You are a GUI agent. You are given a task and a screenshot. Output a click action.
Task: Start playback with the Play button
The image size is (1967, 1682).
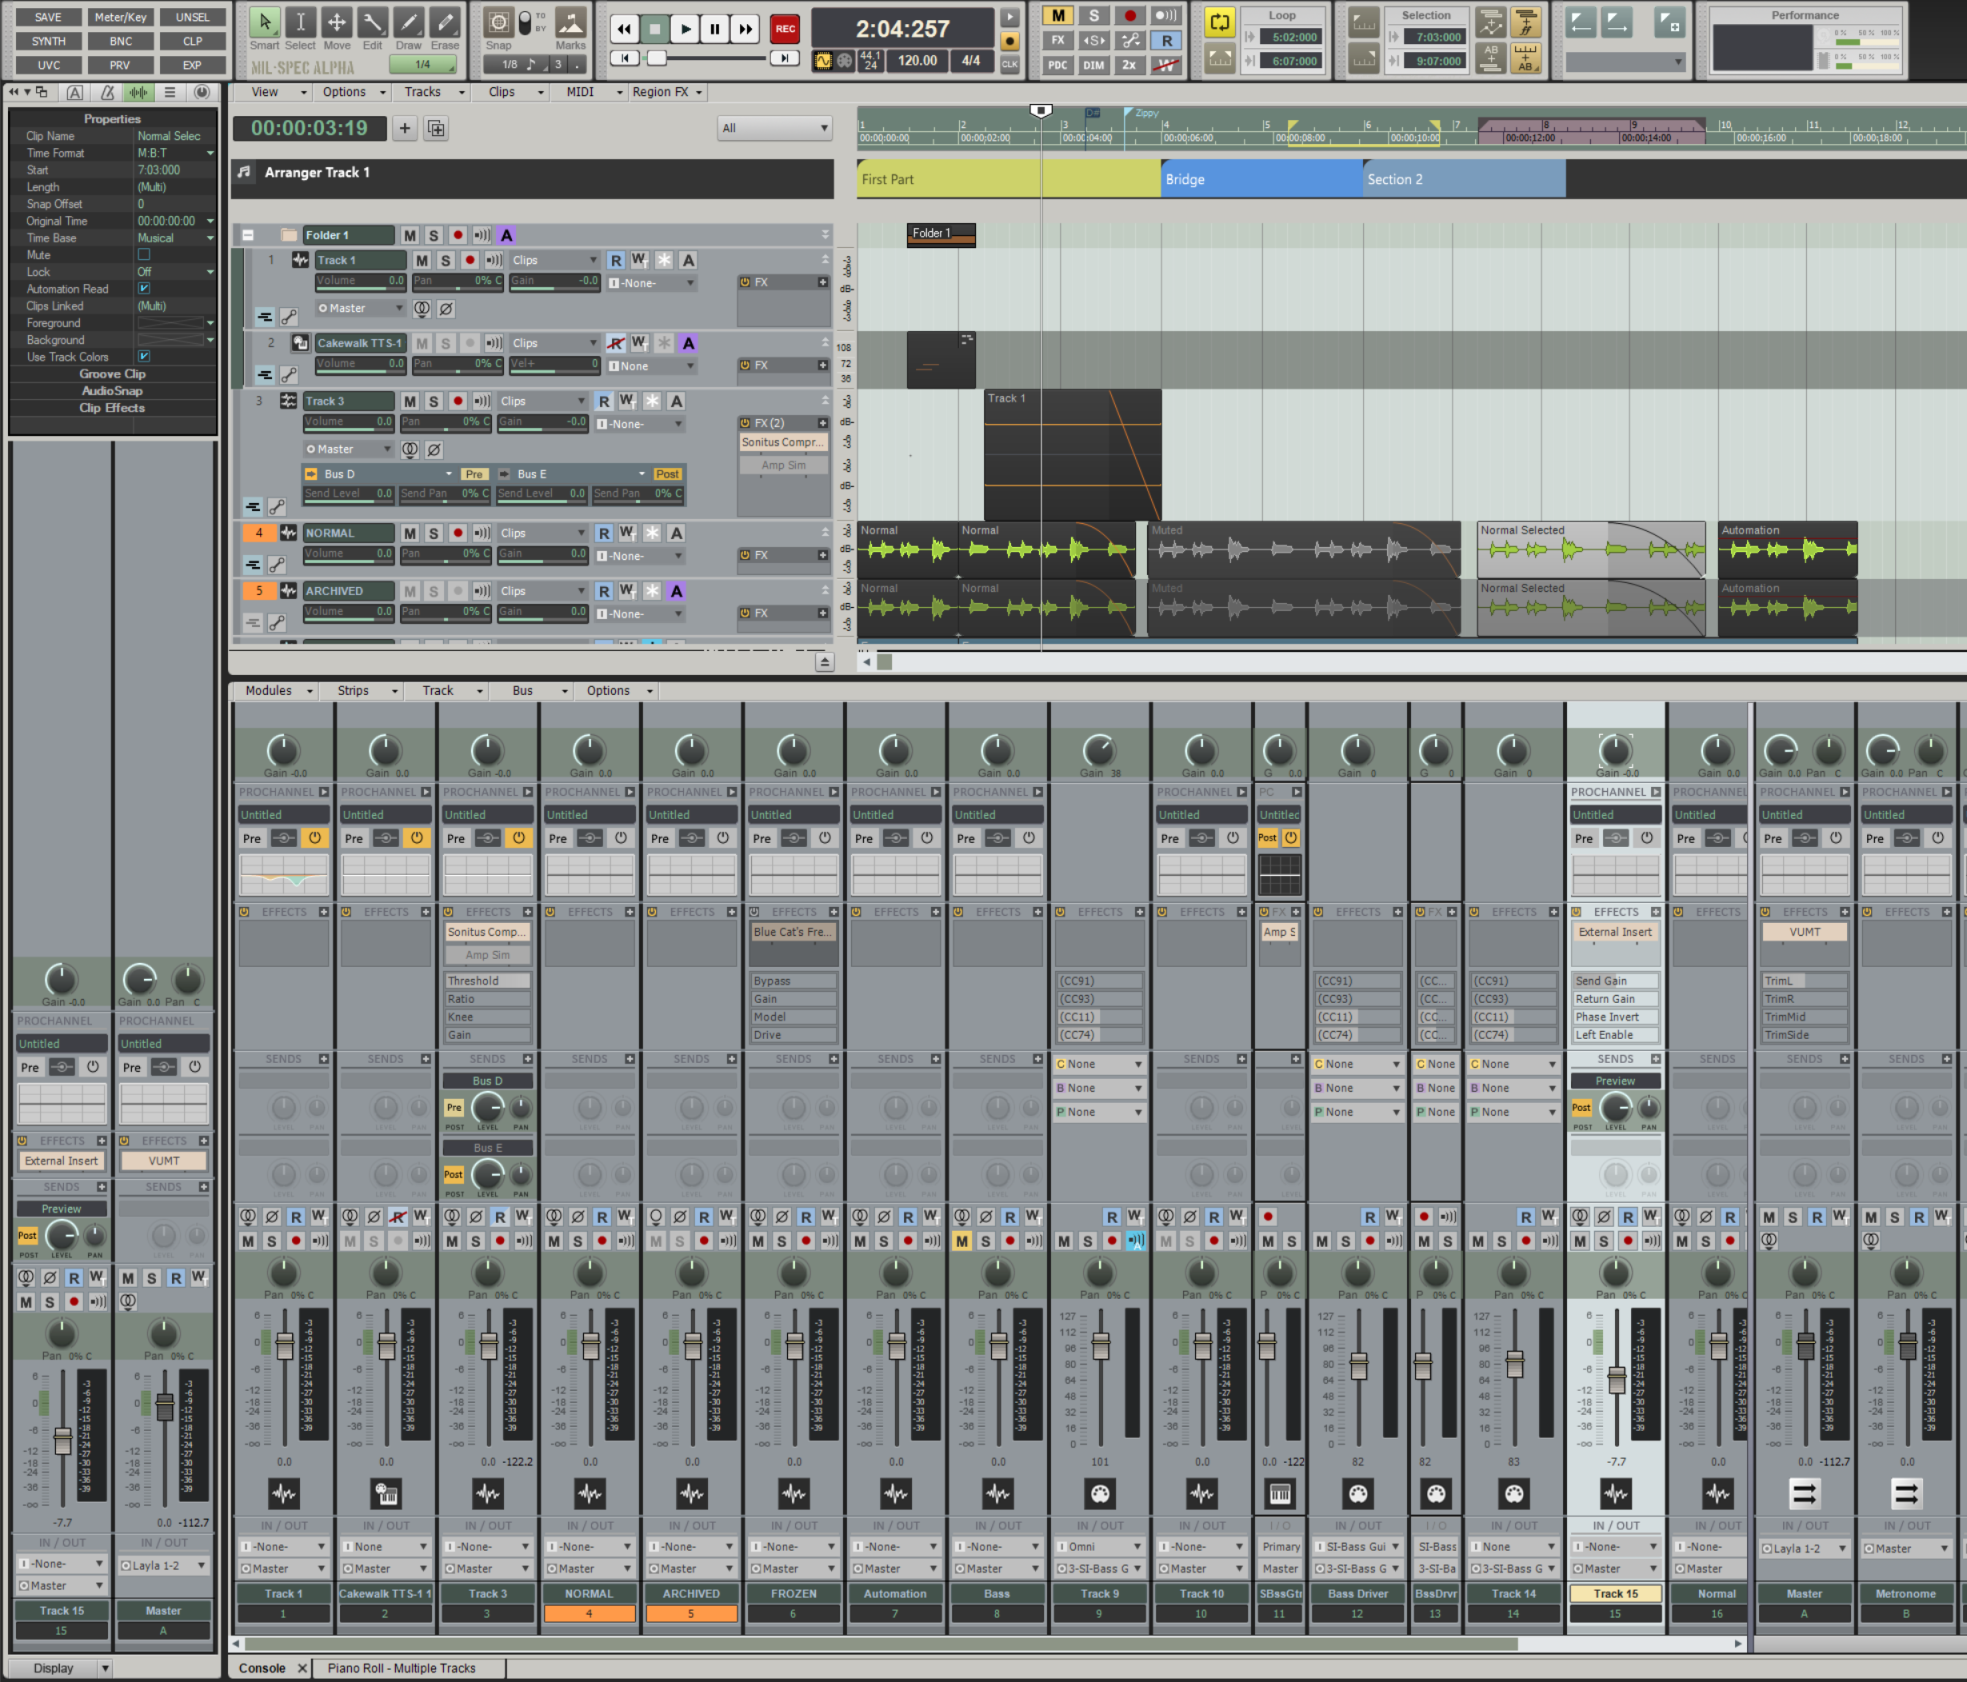pos(685,29)
